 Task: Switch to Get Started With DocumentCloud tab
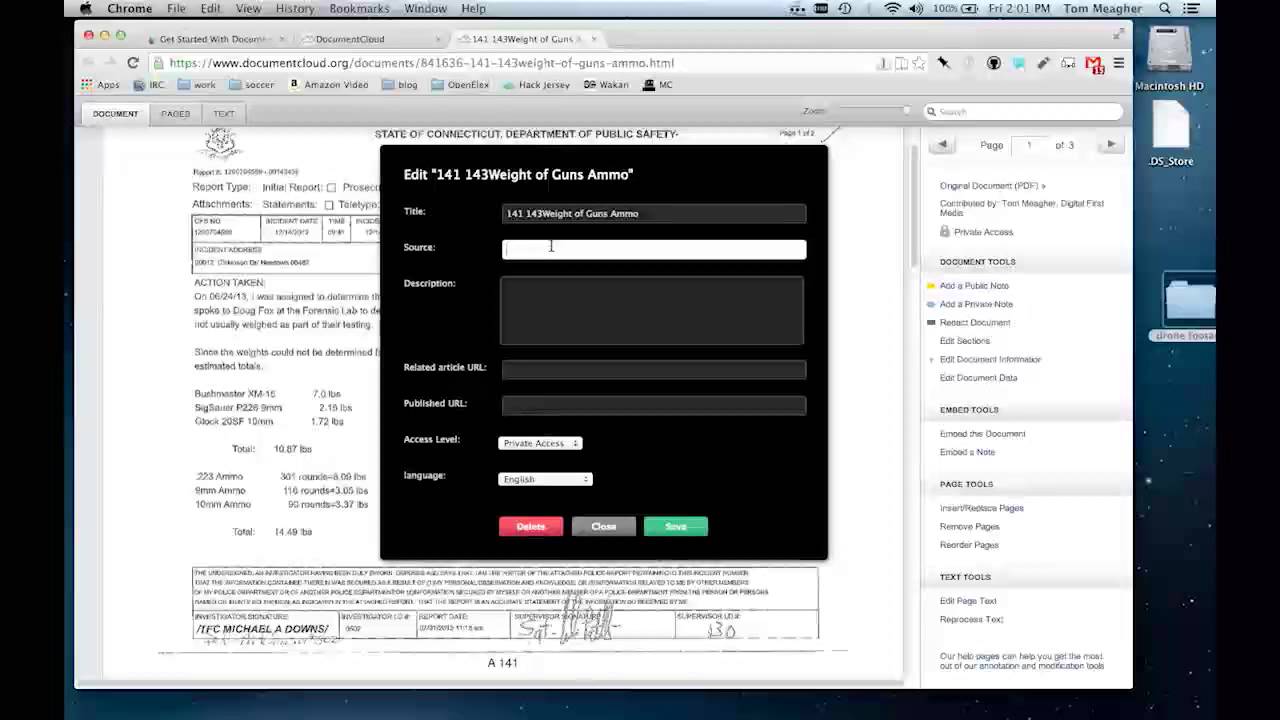coord(215,39)
